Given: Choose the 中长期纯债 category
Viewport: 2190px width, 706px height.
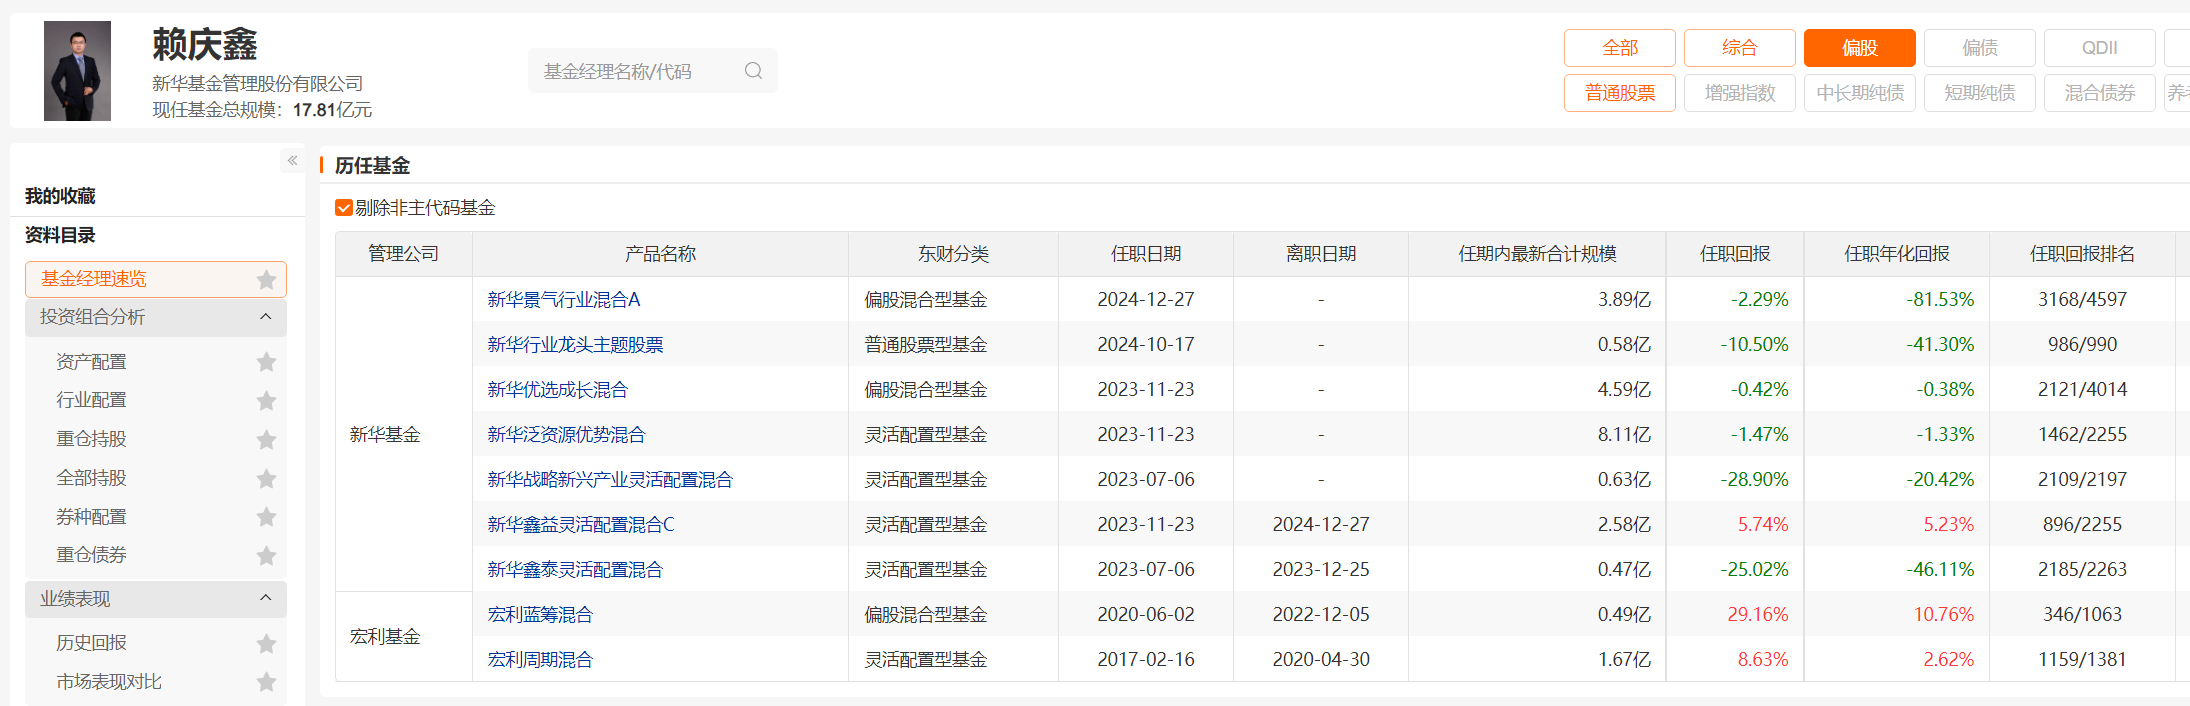Looking at the screenshot, I should coord(1860,93).
